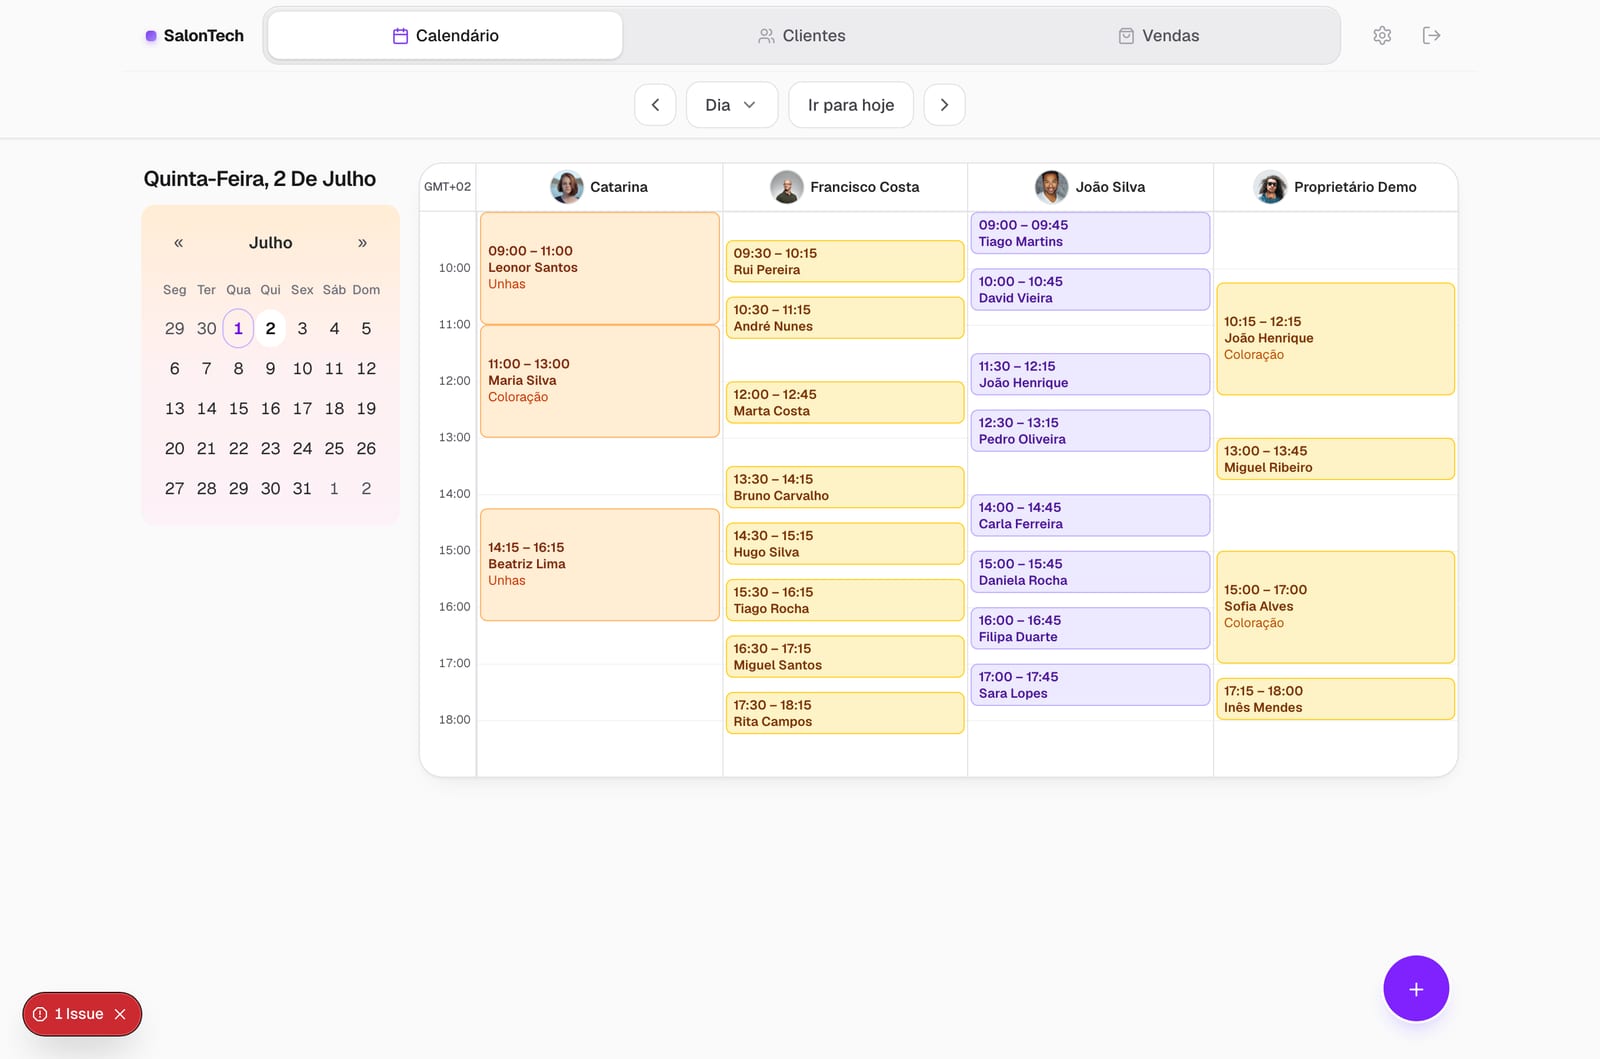
Task: Open Miguel Santos 16:30 appointment
Action: click(845, 657)
